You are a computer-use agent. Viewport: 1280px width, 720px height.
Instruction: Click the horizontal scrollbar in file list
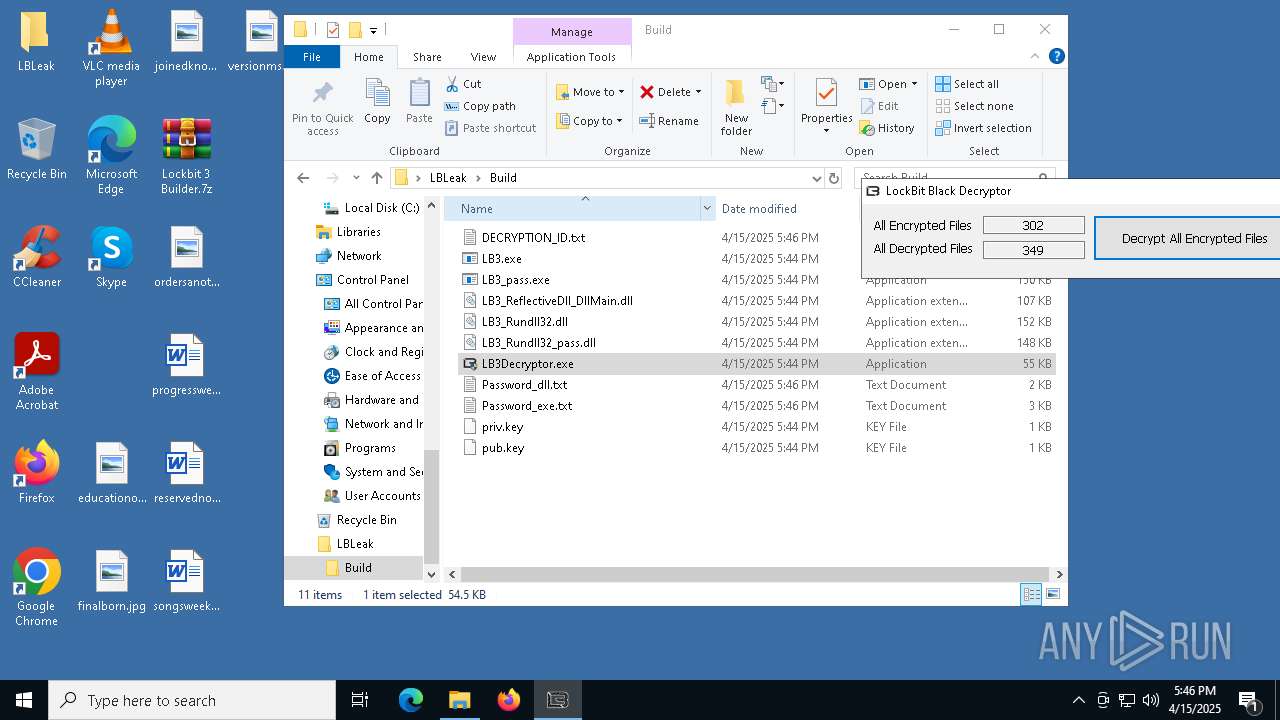(x=755, y=575)
